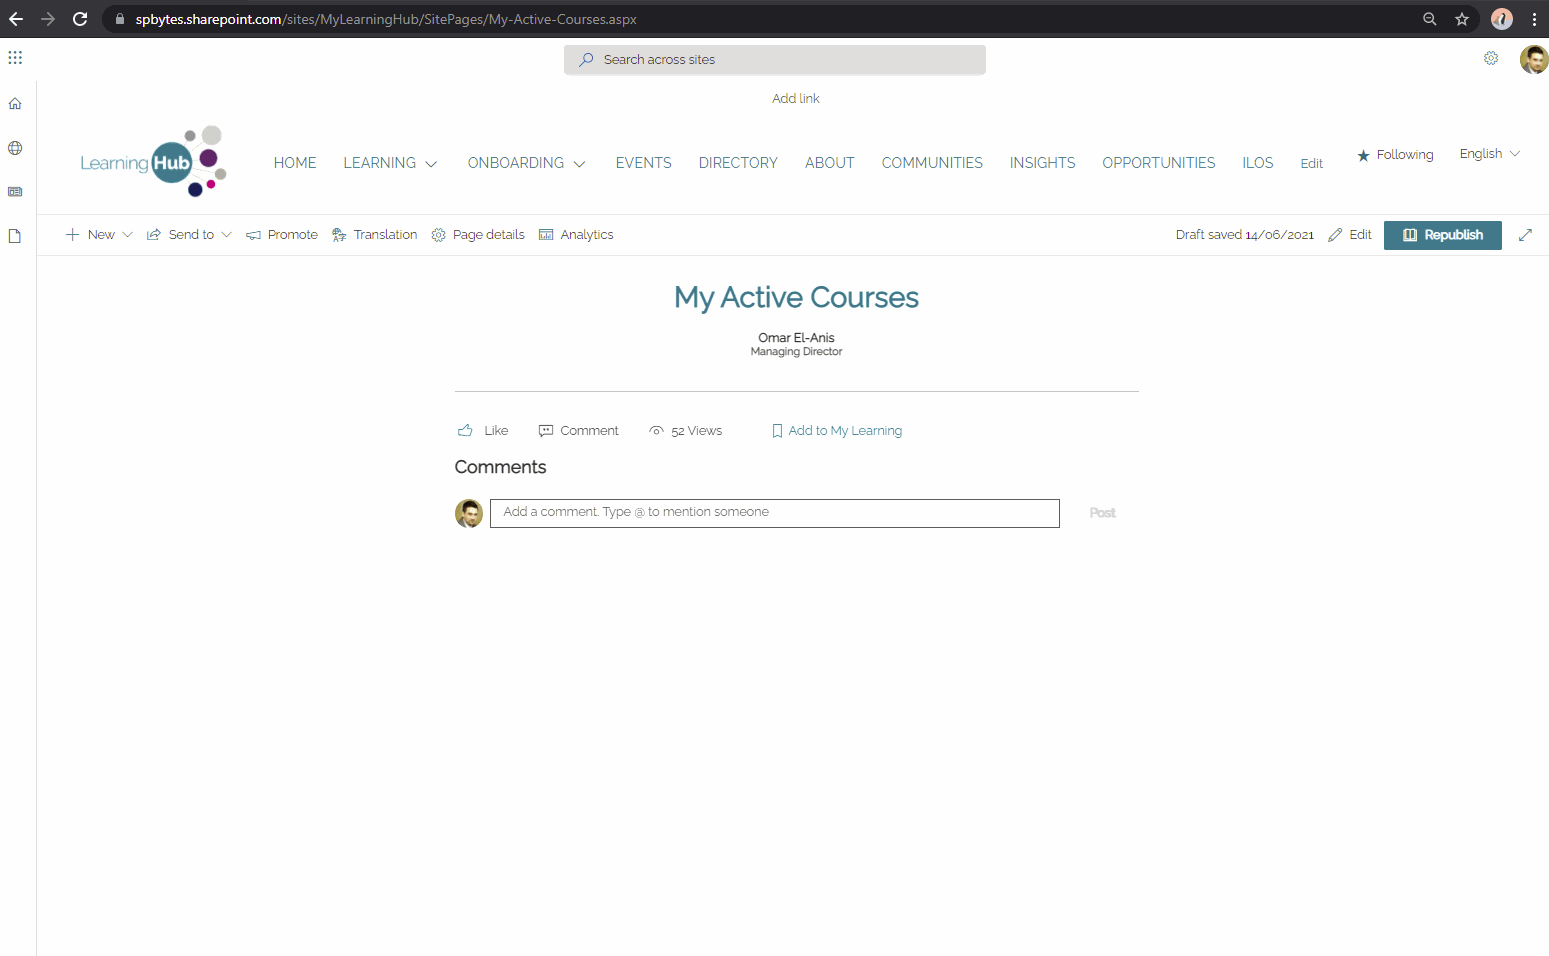This screenshot has width=1549, height=956.
Task: Open the Chrome three-dot menu
Action: coord(1534,19)
